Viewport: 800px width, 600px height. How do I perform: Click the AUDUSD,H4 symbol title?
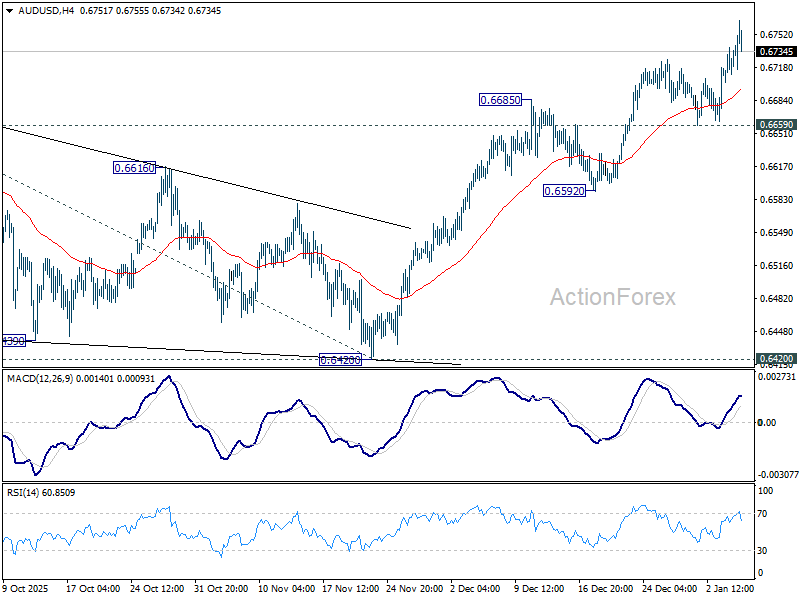pyautogui.click(x=46, y=11)
